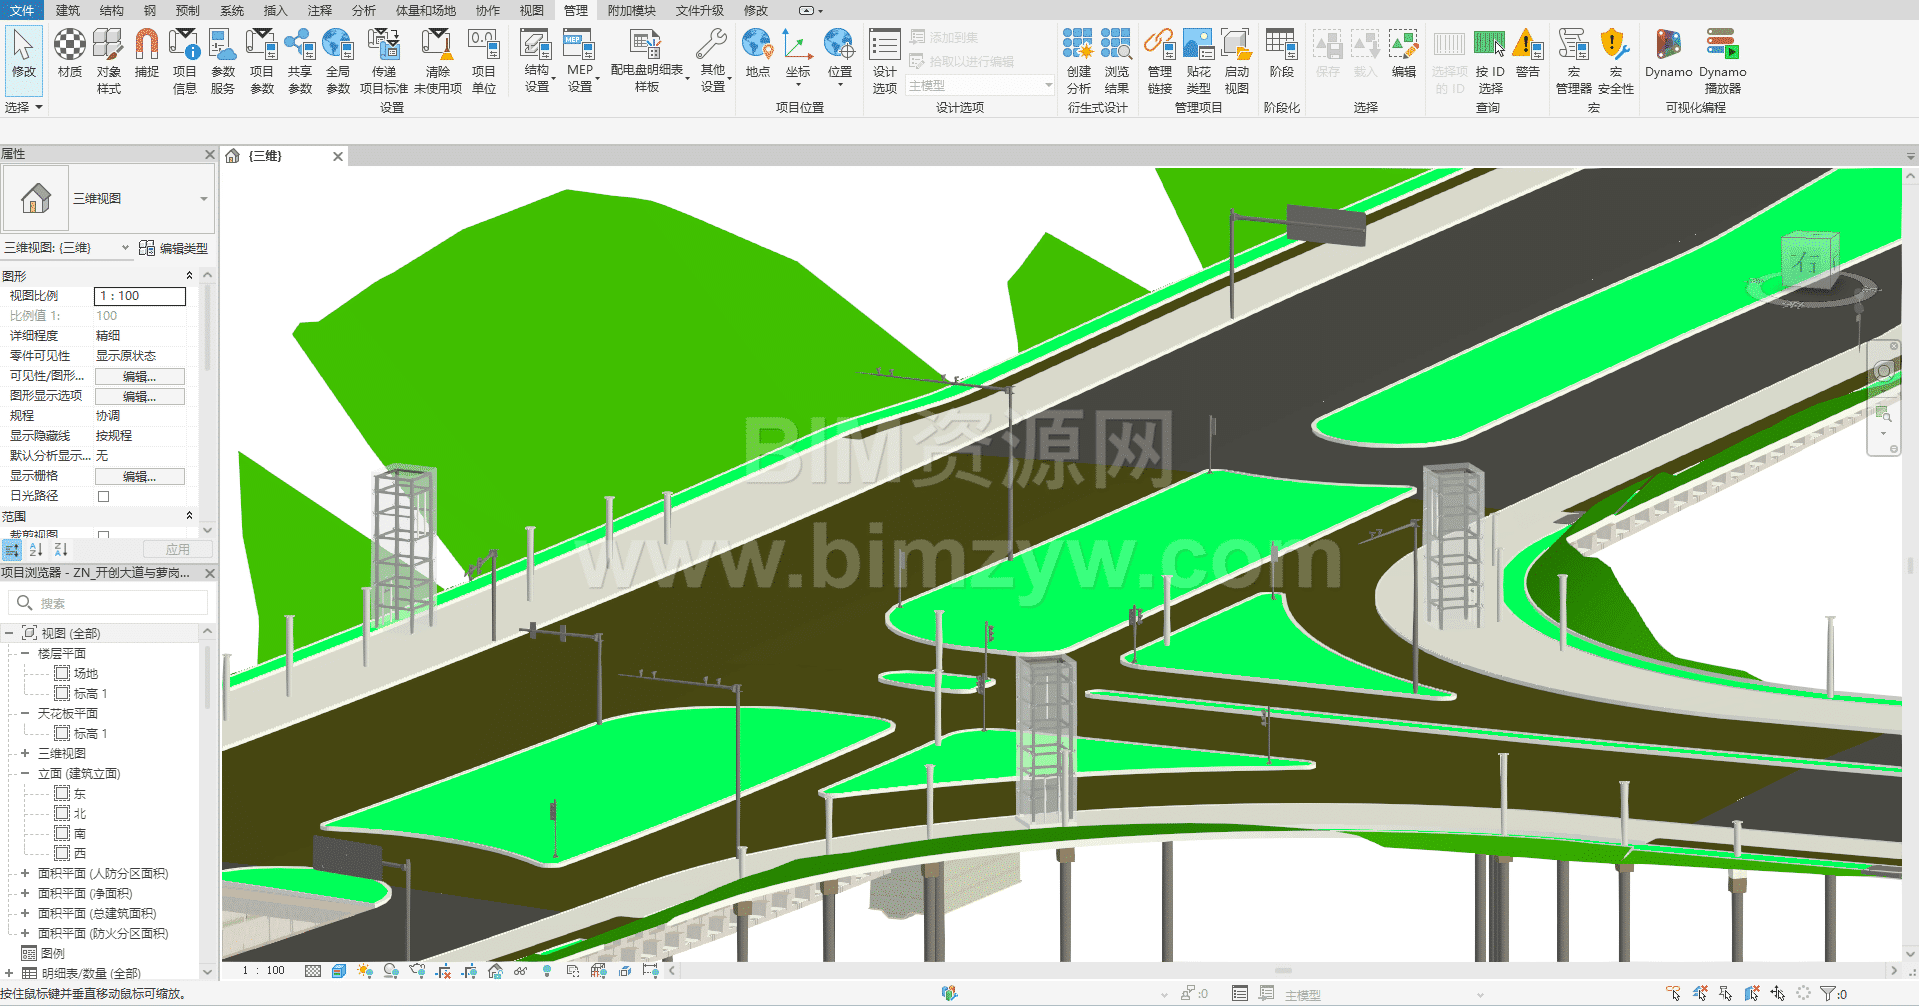Toggle the Crop View (裁剪视图) checkbox
This screenshot has height=1006, width=1919.
tap(103, 535)
